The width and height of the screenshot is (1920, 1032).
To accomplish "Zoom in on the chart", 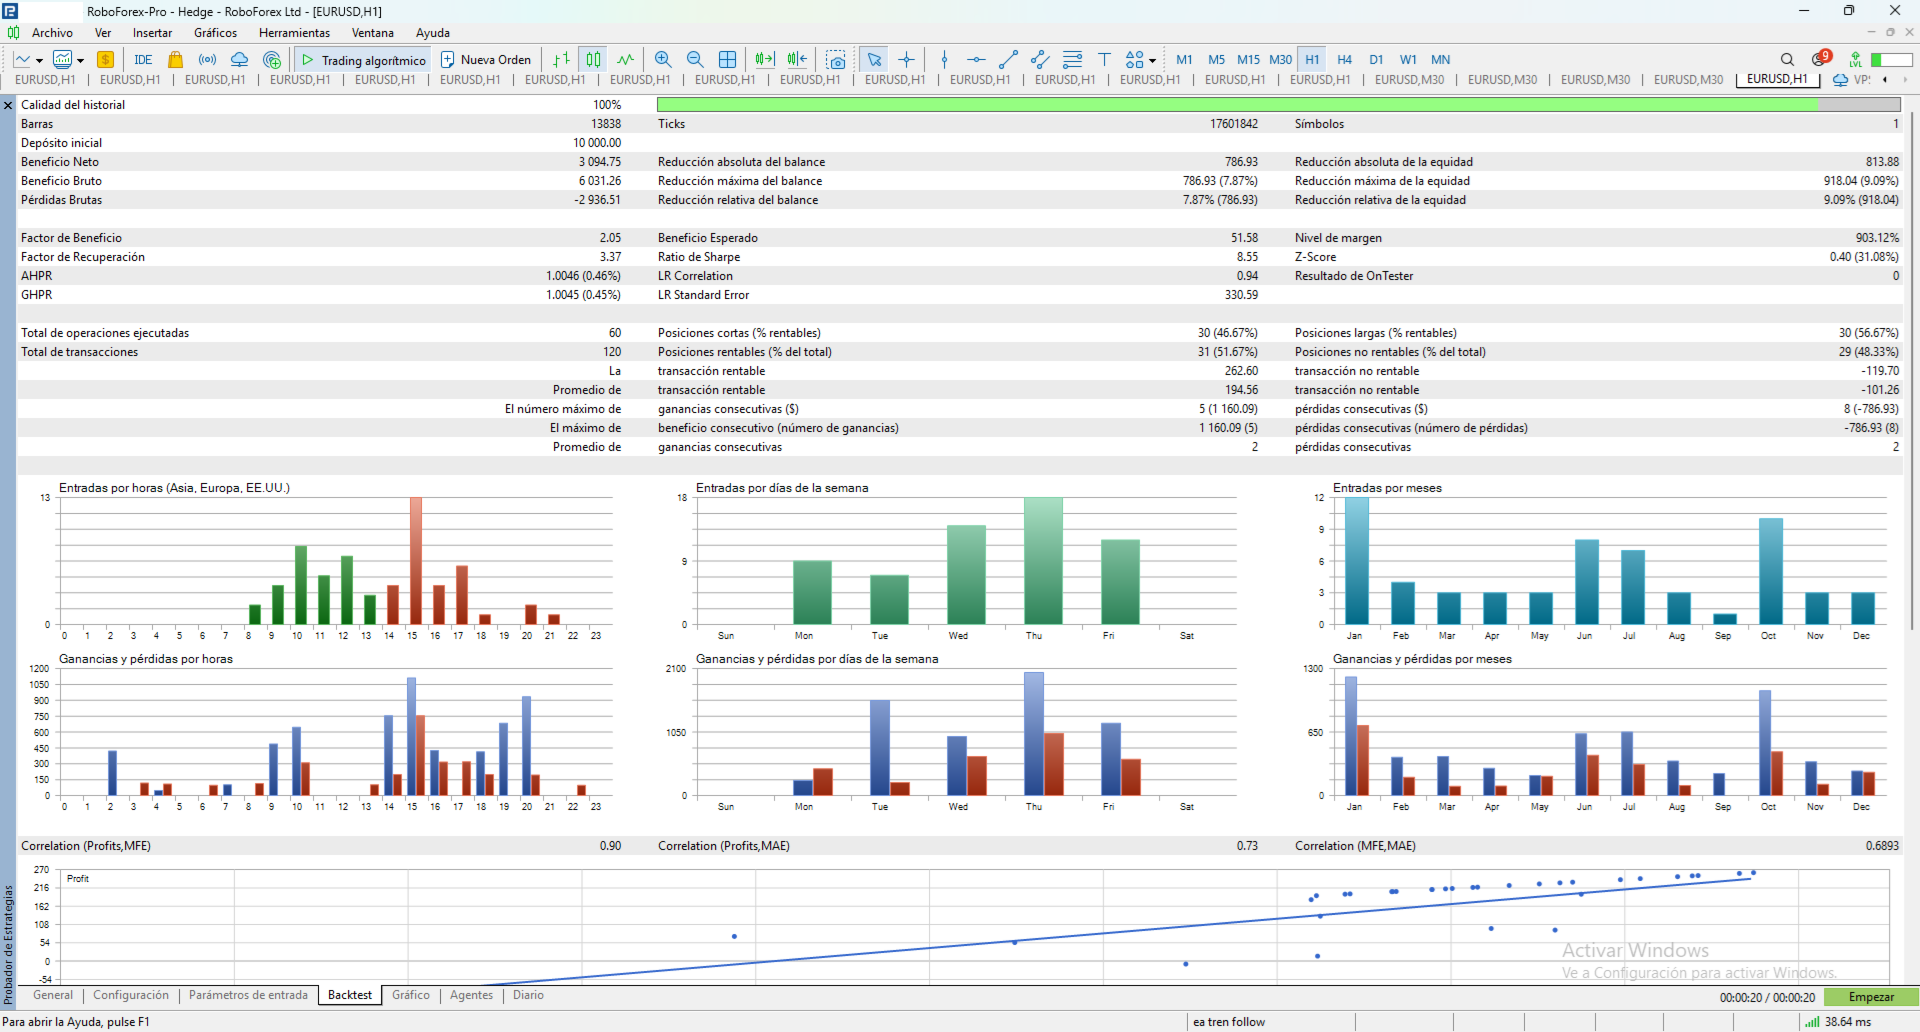I will click(x=663, y=60).
